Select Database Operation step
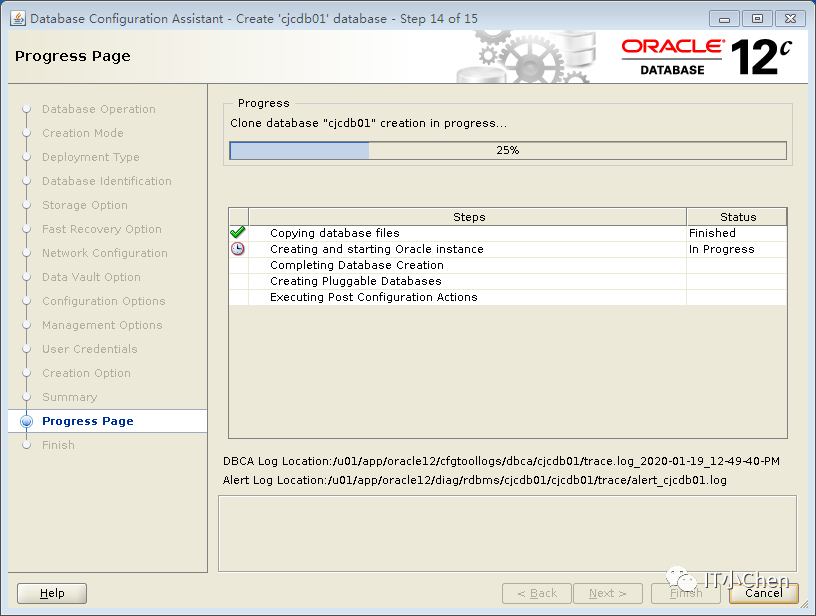816x616 pixels. coord(98,109)
